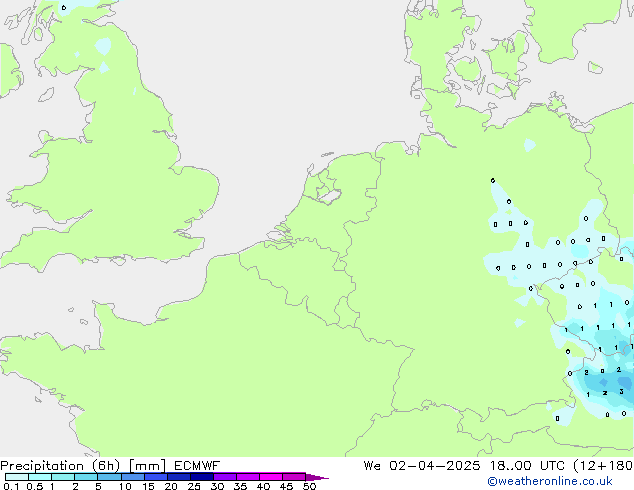Click the 'Precipitation (6h)' title text
Image resolution: width=634 pixels, height=490 pixels.
(x=60, y=466)
